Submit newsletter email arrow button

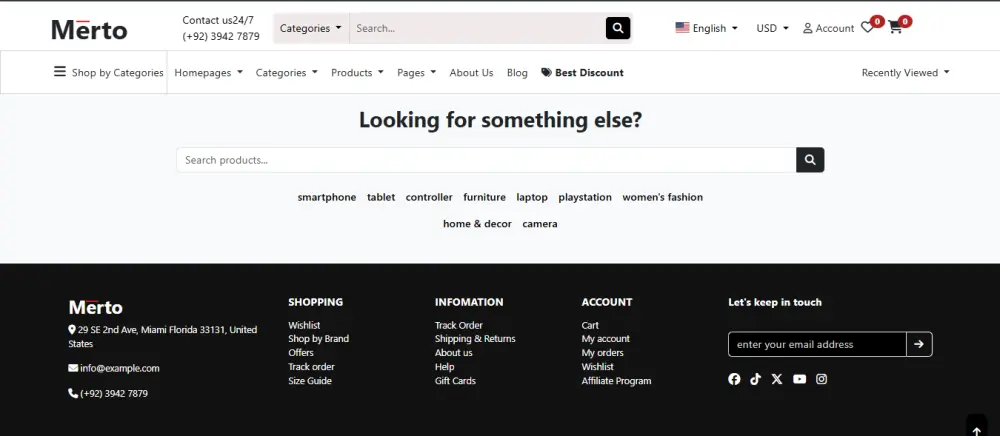point(919,344)
